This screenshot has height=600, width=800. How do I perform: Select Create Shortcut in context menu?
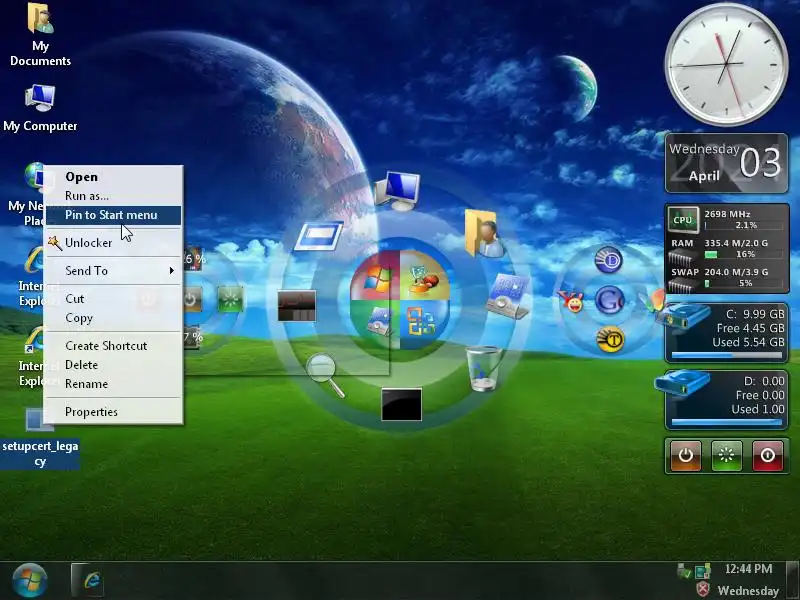click(x=113, y=345)
